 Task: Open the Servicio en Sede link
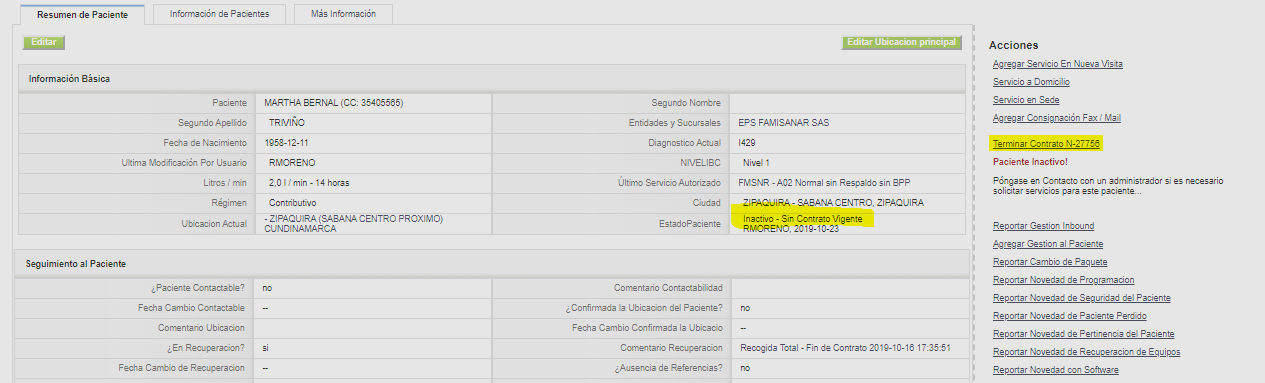point(1026,100)
